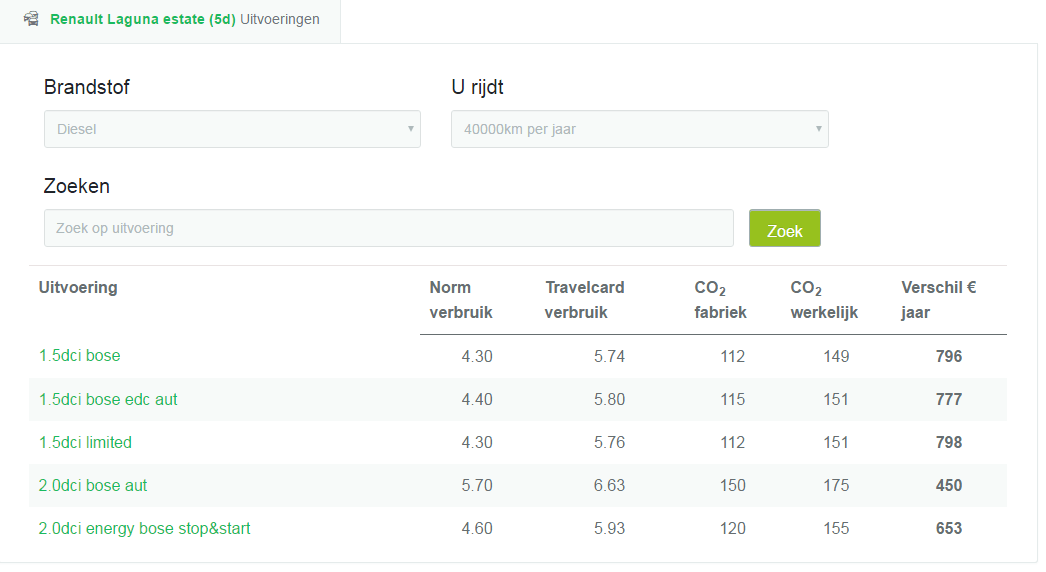Click the Renault Laguna estate (5d) title text

pyautogui.click(x=142, y=19)
